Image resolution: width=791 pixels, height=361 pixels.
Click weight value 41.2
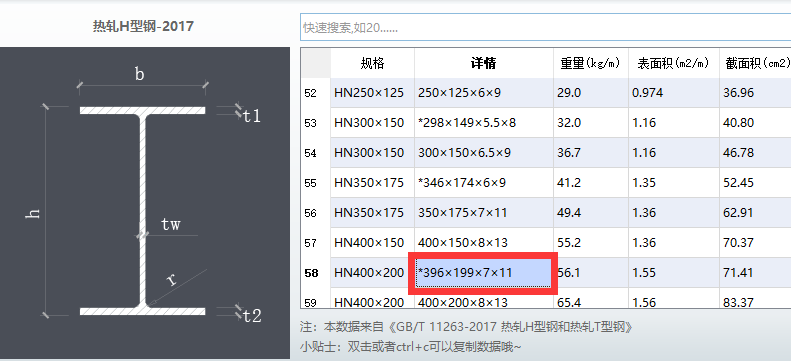pyautogui.click(x=591, y=183)
